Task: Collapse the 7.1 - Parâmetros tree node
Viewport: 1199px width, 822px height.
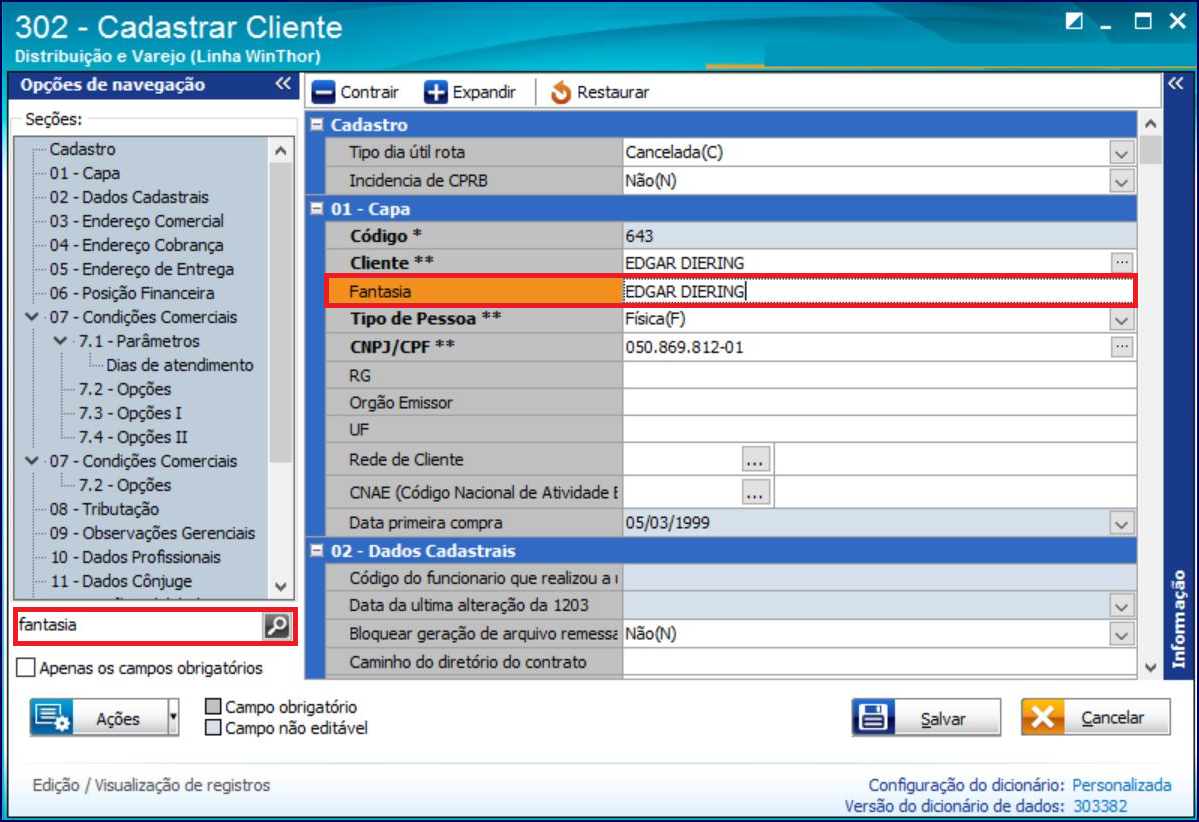Action: pos(60,341)
